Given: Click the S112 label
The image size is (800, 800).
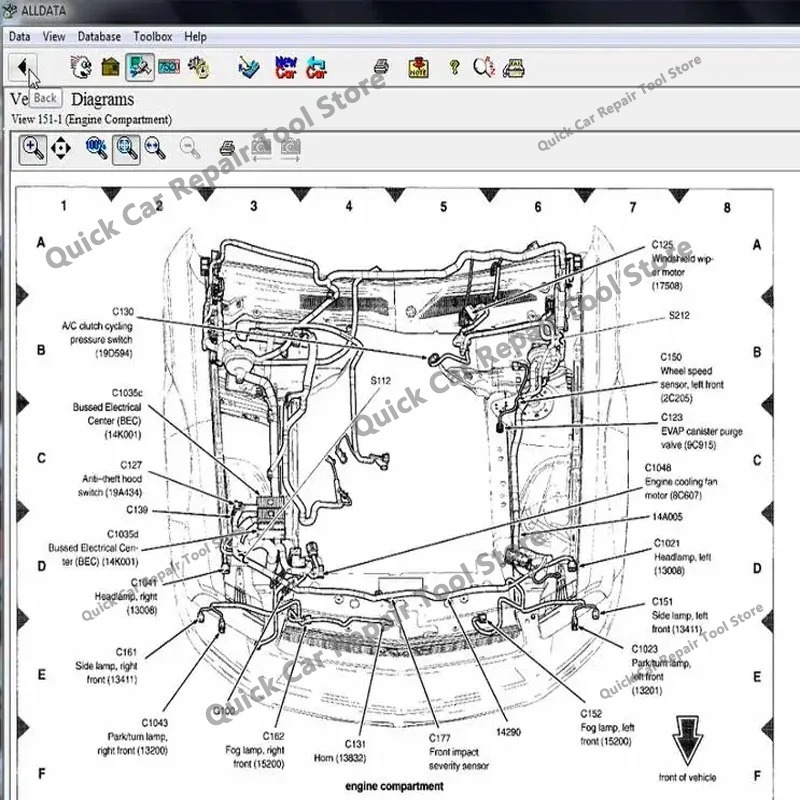Looking at the screenshot, I should pyautogui.click(x=381, y=380).
